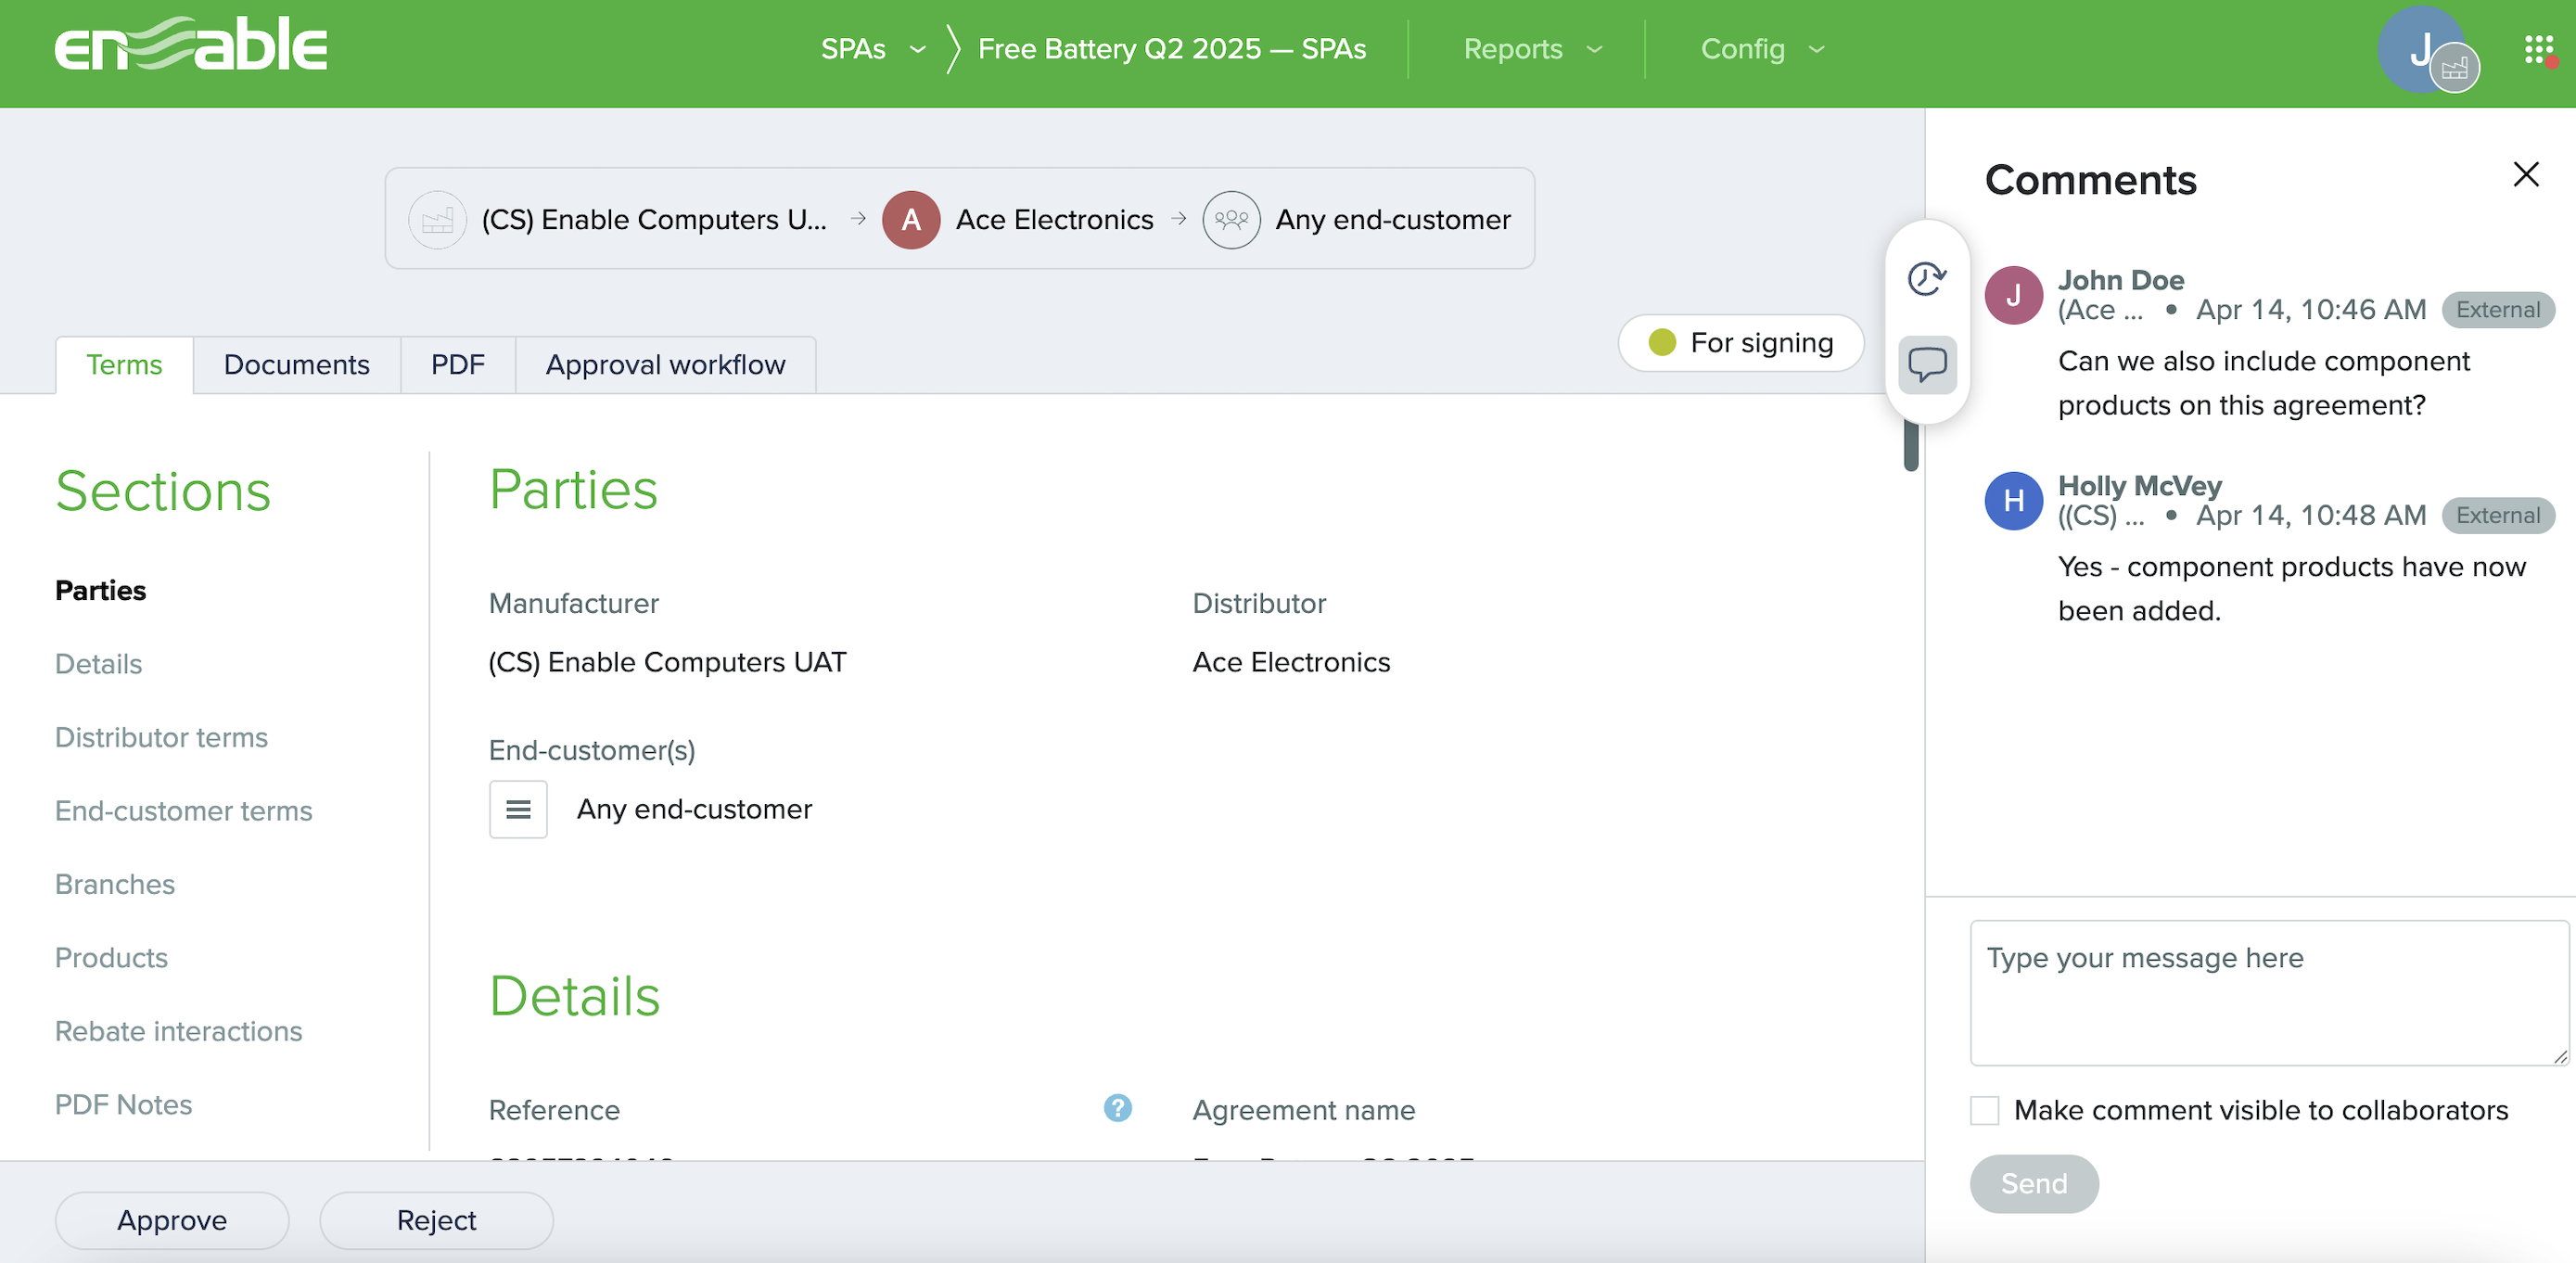Jump to the Details section
2576x1263 pixels.
point(98,664)
